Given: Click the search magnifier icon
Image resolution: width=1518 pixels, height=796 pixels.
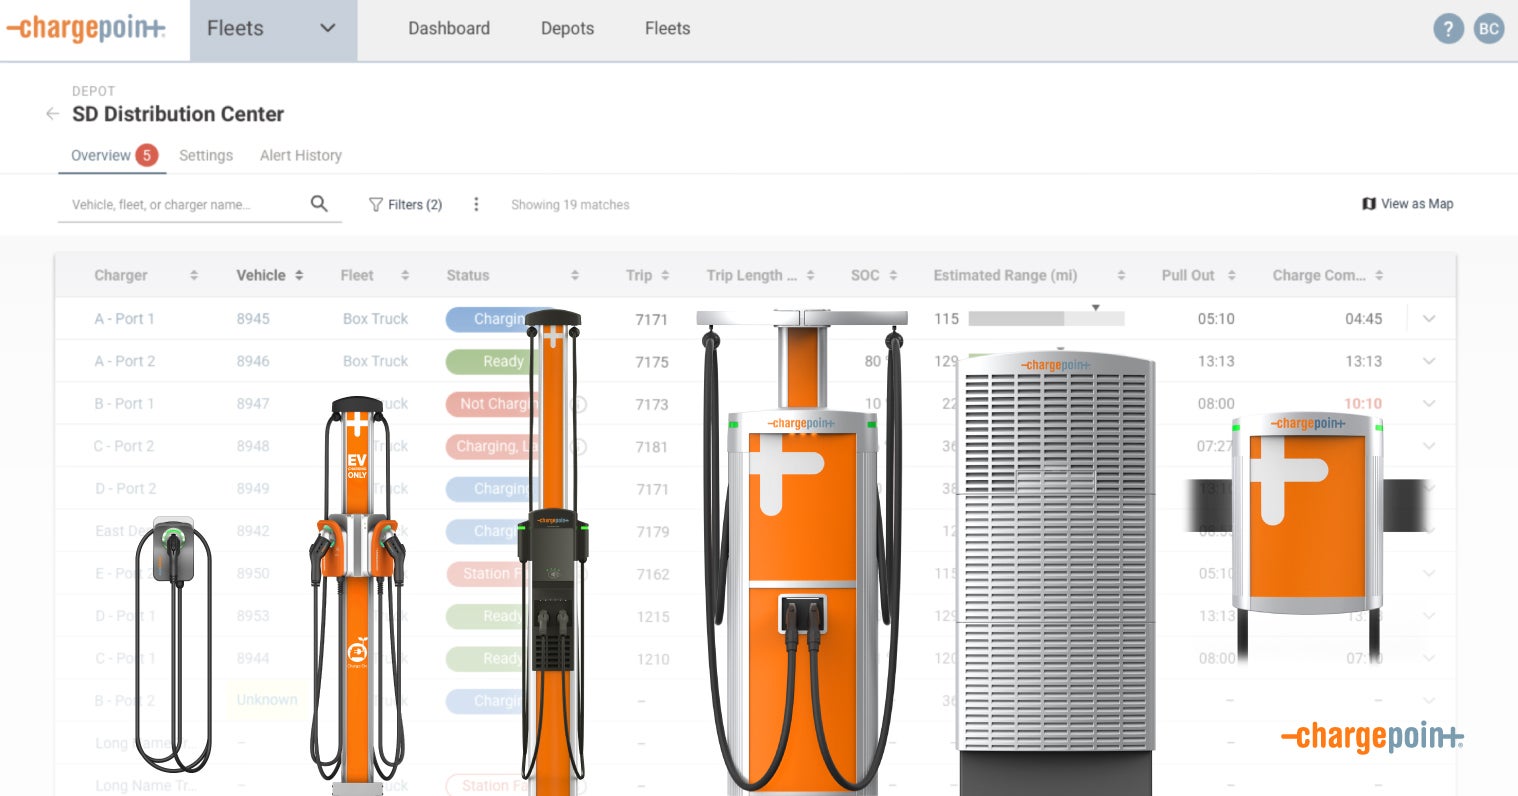Looking at the screenshot, I should coord(319,204).
